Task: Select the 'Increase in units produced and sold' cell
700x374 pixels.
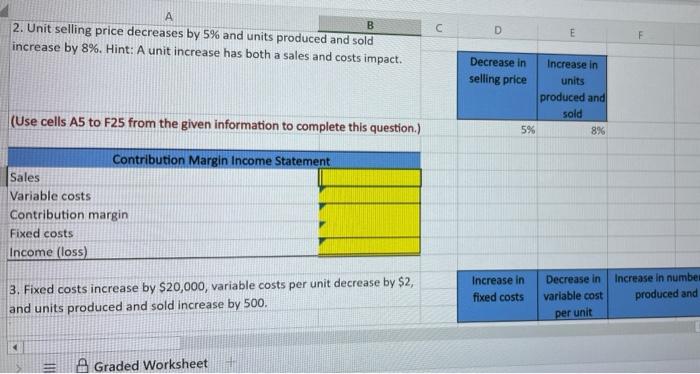Action: pyautogui.click(x=572, y=87)
